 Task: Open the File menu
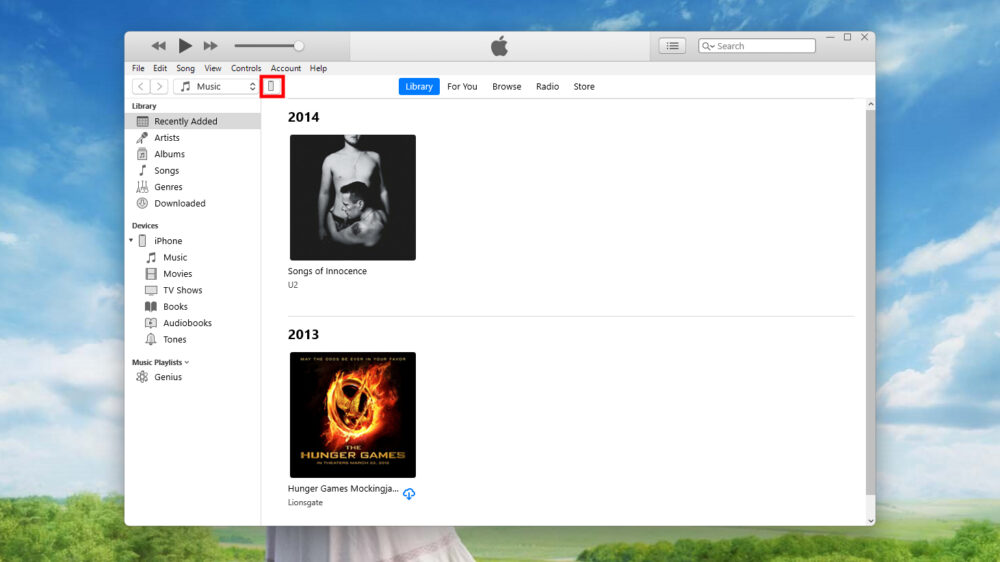click(138, 68)
